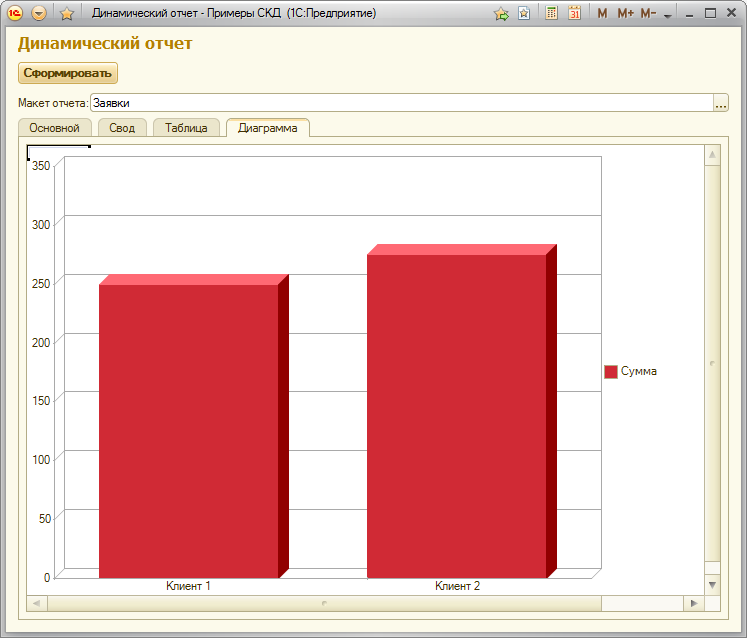Screen dimensions: 747x638
Task: Click the M+ memory add button
Action: click(625, 13)
